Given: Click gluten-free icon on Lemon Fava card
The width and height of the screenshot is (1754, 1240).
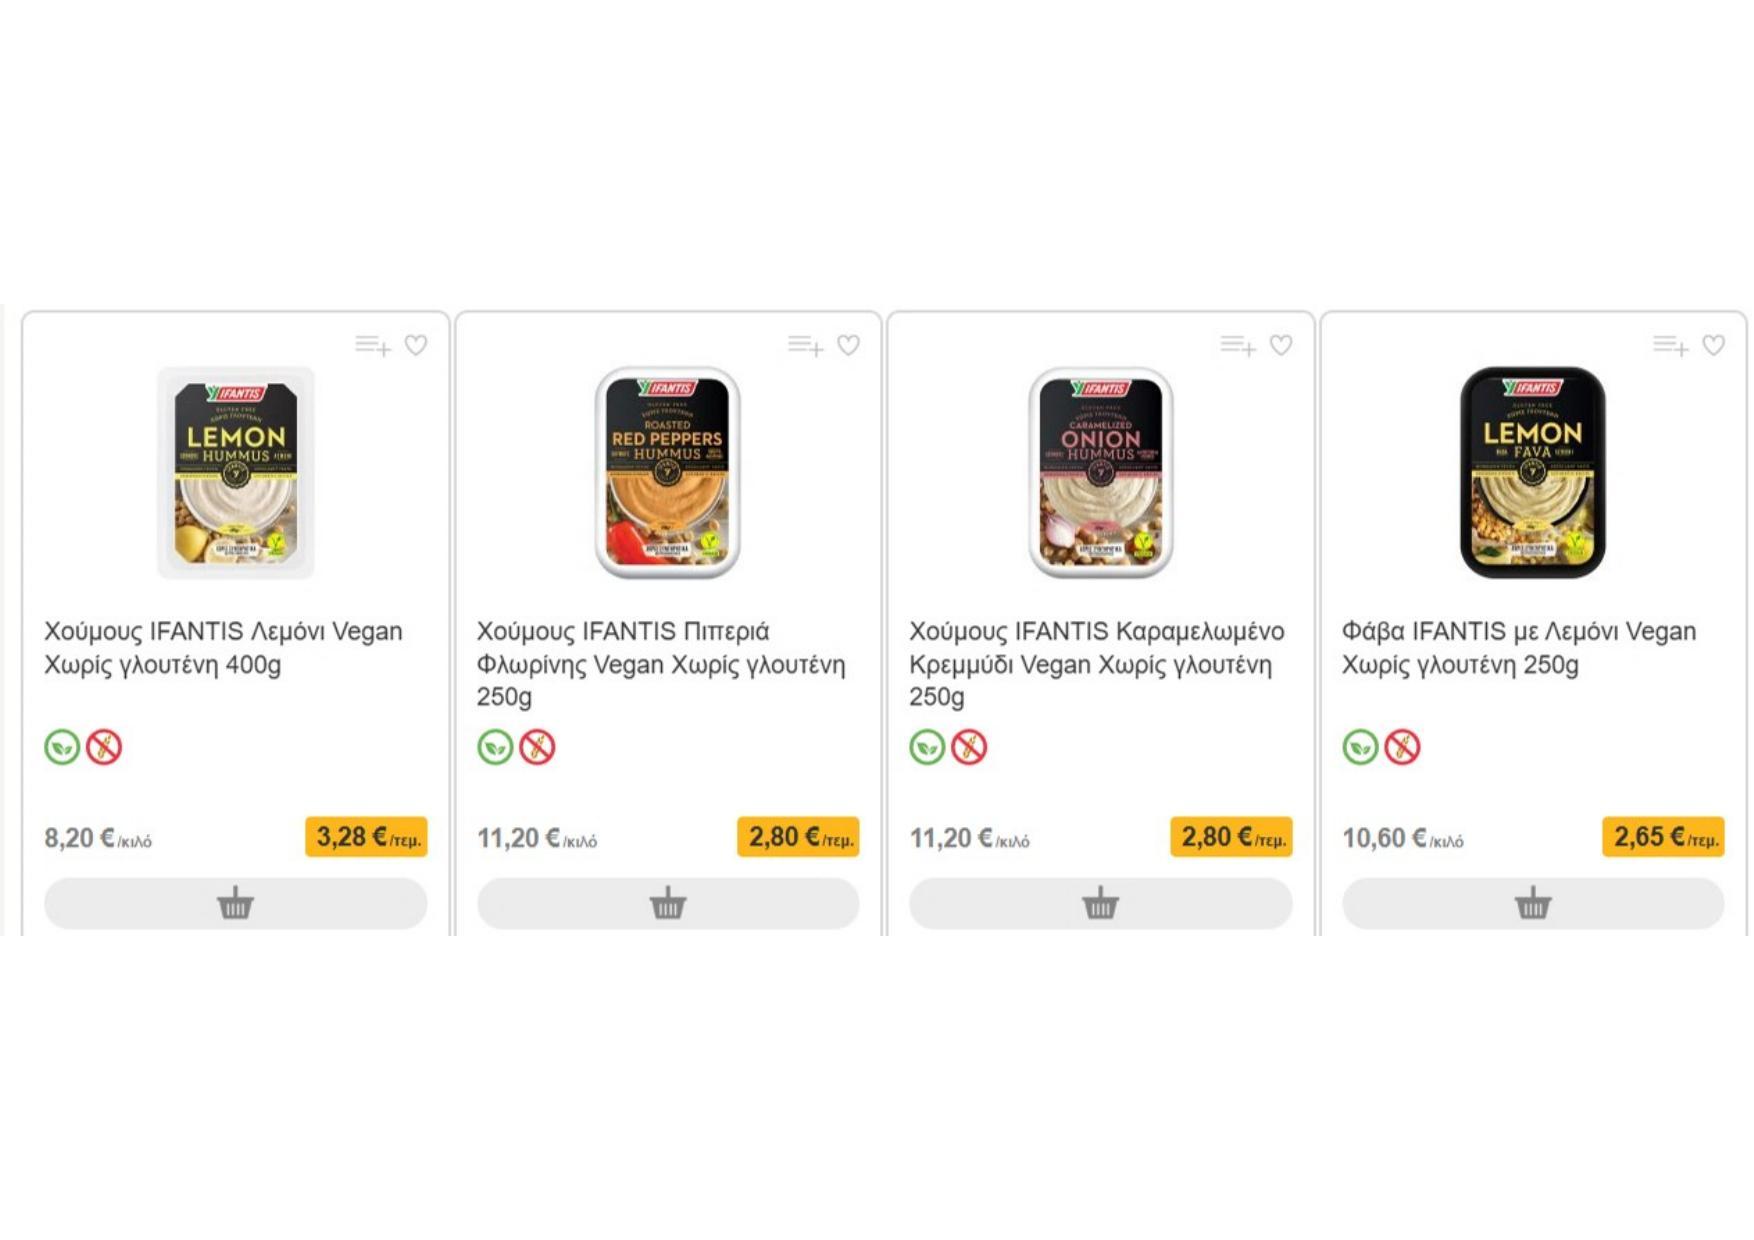Looking at the screenshot, I should [x=1402, y=747].
